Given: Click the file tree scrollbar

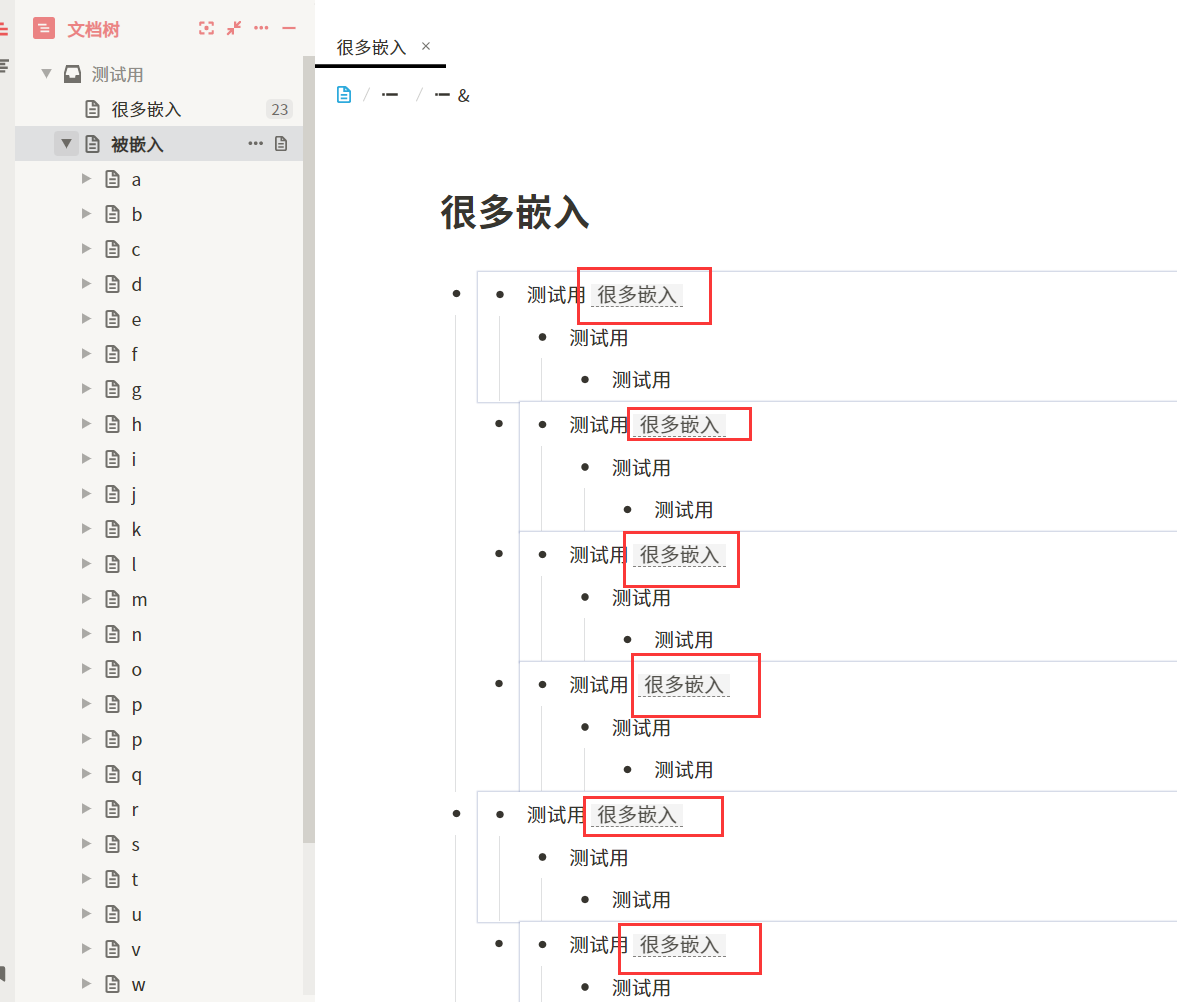Looking at the screenshot, I should point(309,449).
